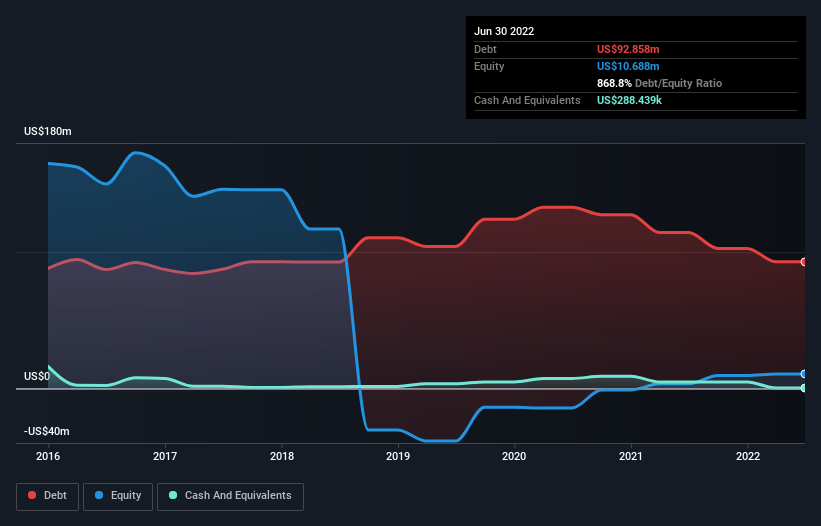Click the US$0 y-axis label

(37, 376)
